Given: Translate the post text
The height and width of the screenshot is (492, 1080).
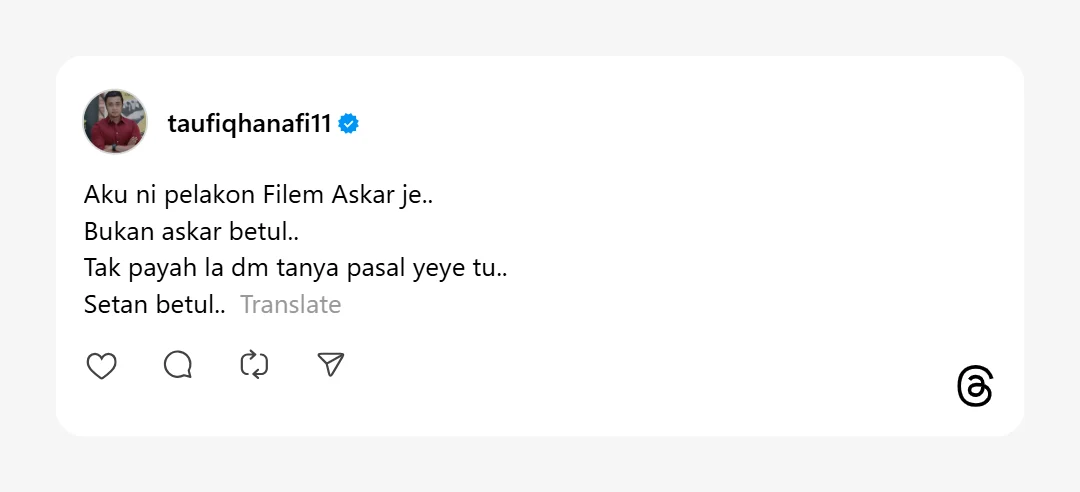Looking at the screenshot, I should point(290,305).
